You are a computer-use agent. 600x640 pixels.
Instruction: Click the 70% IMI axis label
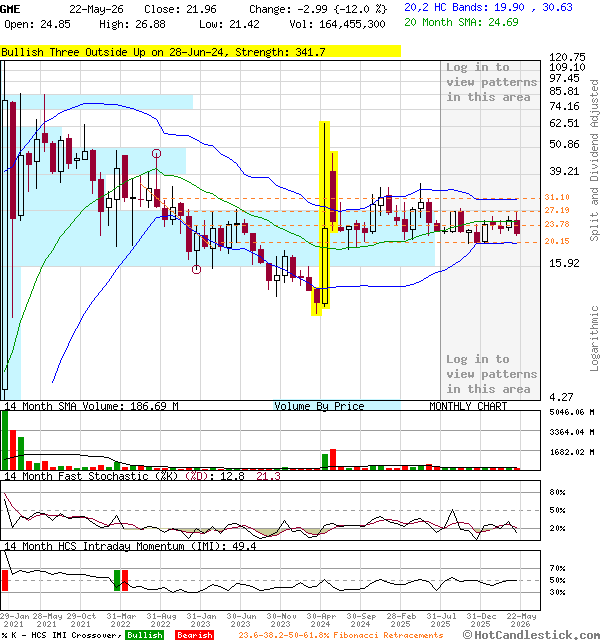(x=557, y=568)
